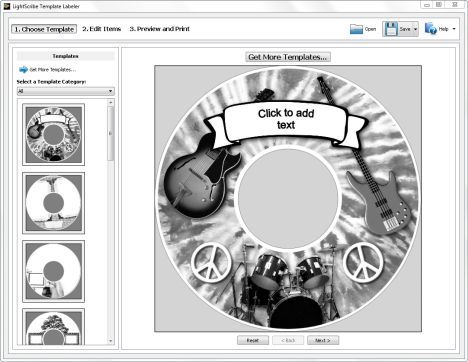Expand the Save dropdown arrow
Screen dimensions: 468x362
(415, 29)
